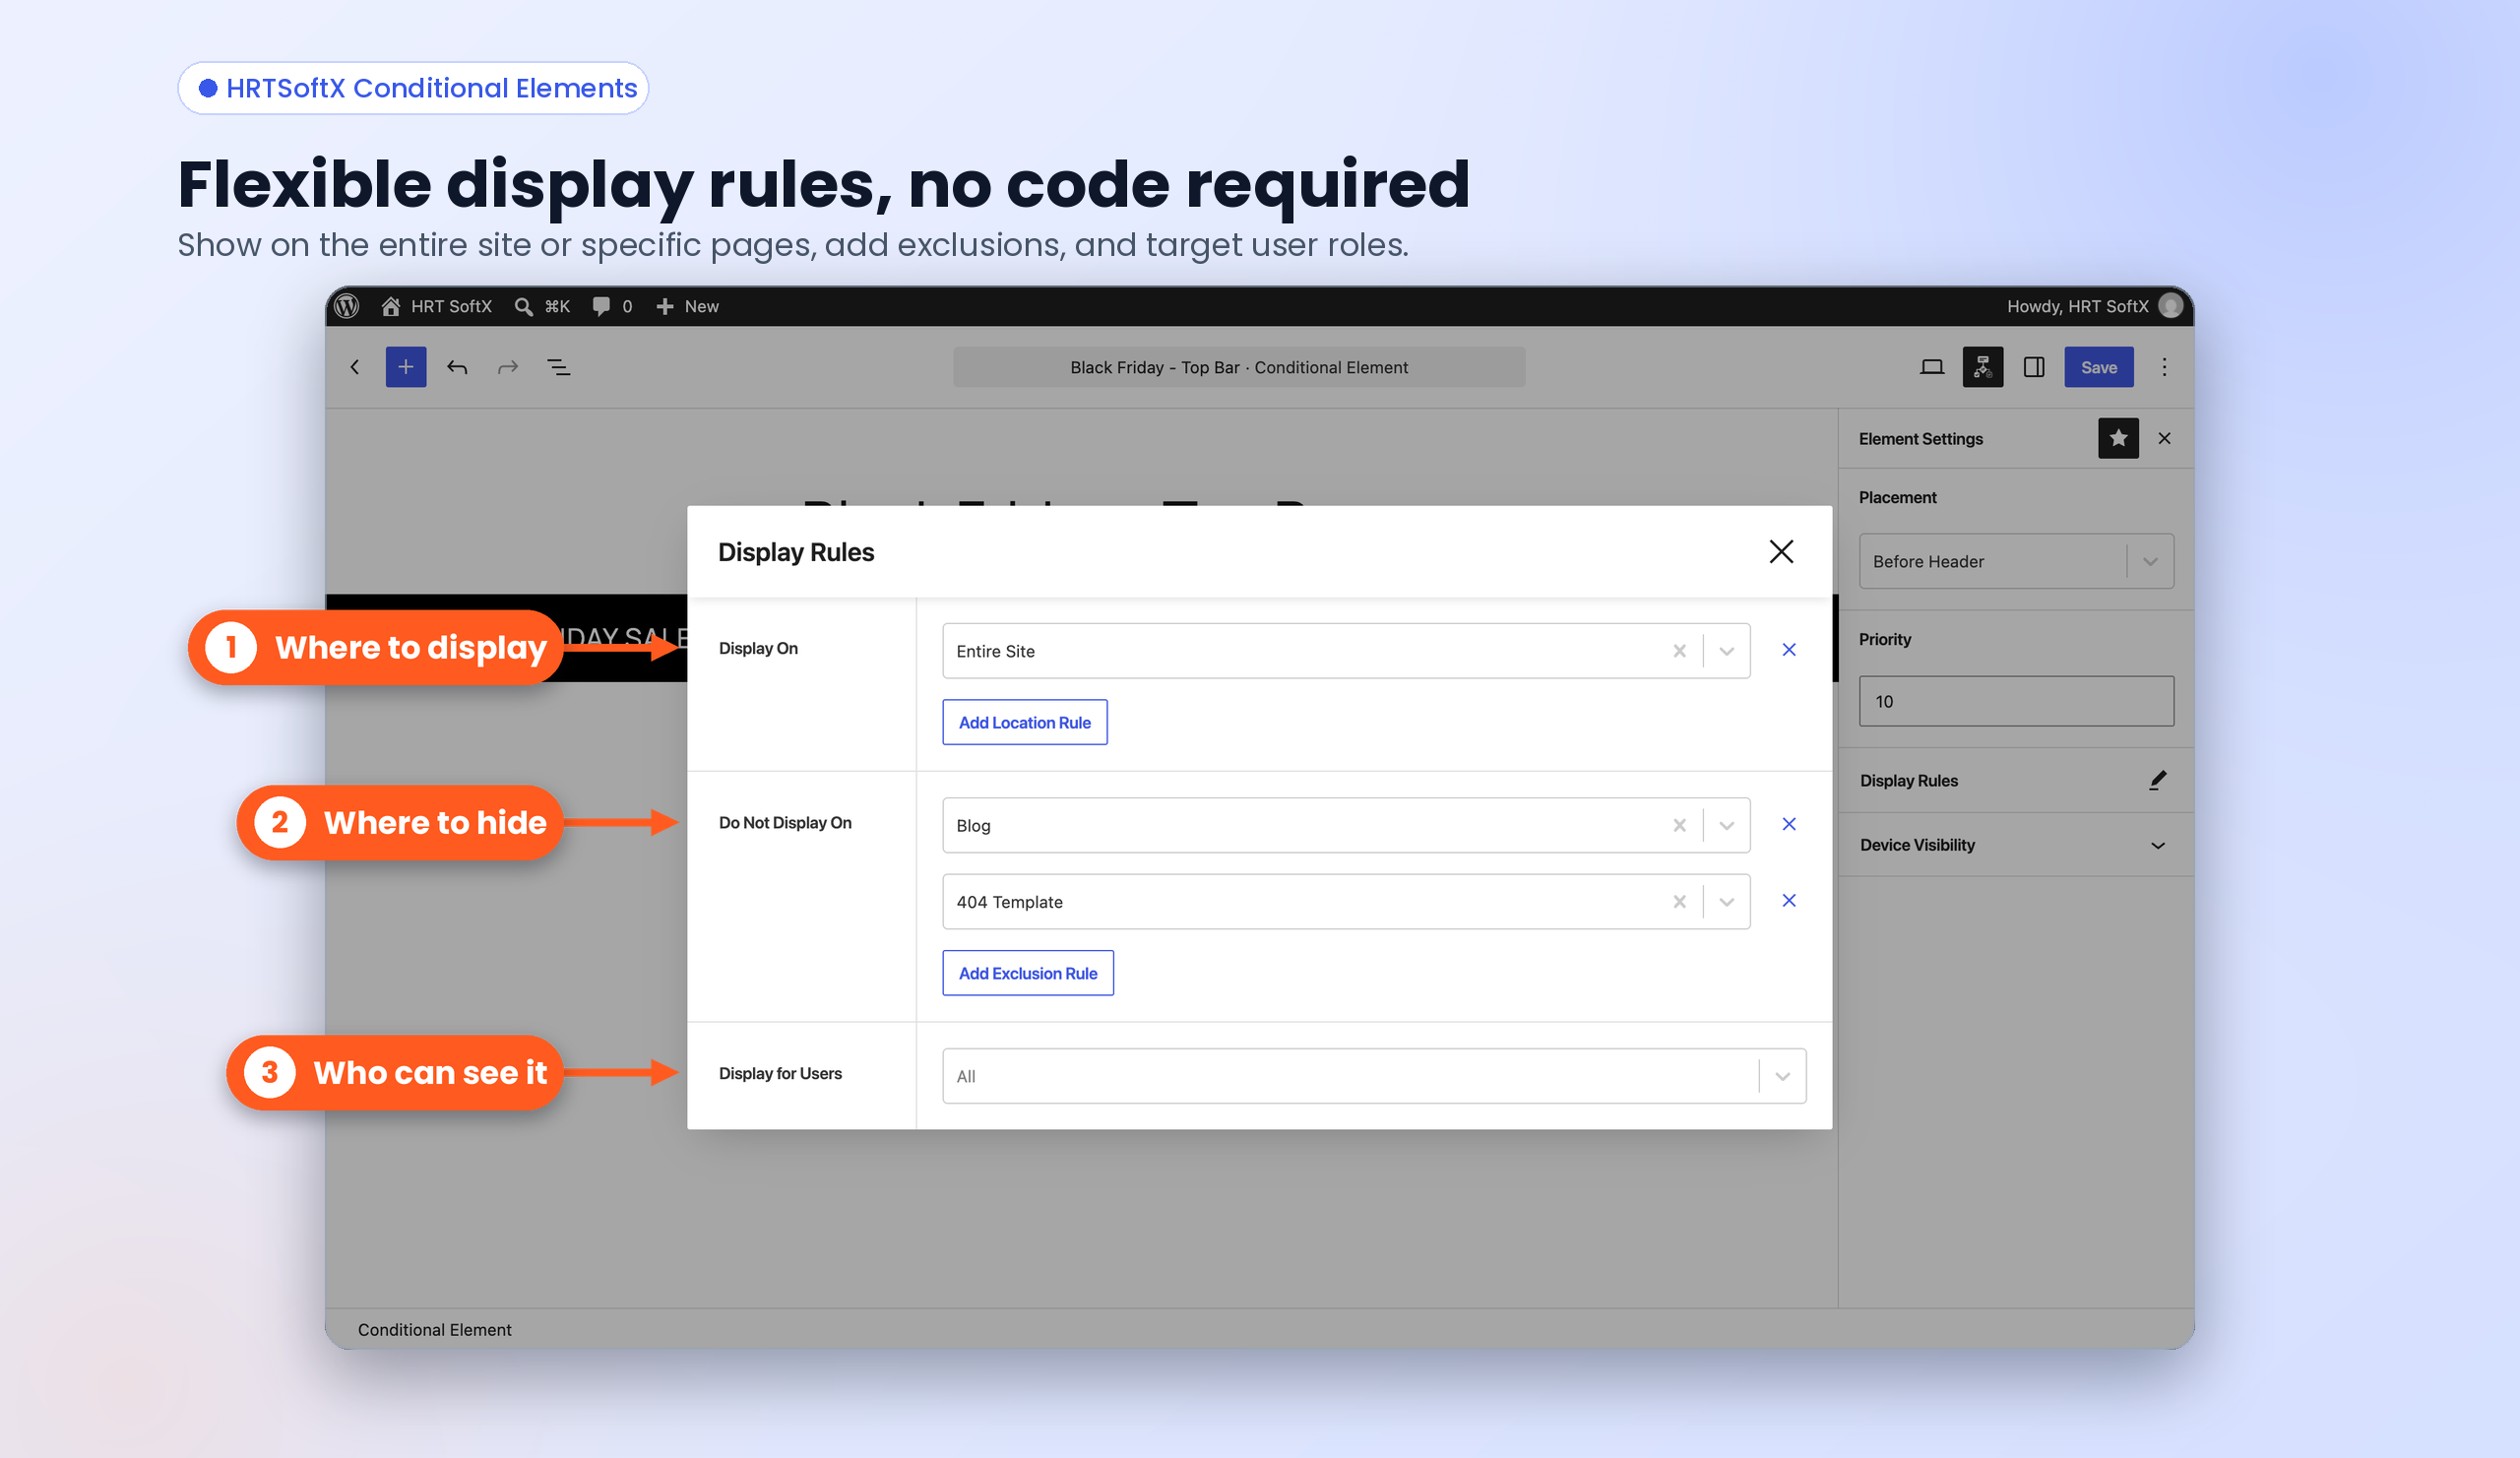Image resolution: width=2520 pixels, height=1458 pixels.
Task: Expand the Entire Site dropdown arrow
Action: coord(1726,651)
